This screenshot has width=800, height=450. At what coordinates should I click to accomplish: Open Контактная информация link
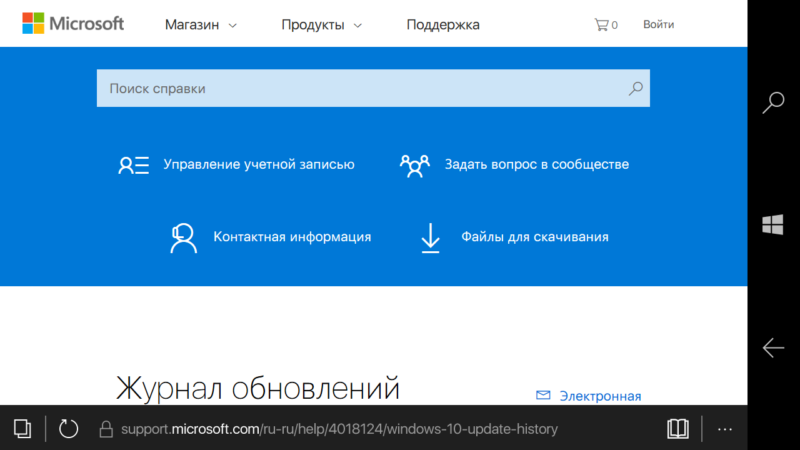pos(292,237)
